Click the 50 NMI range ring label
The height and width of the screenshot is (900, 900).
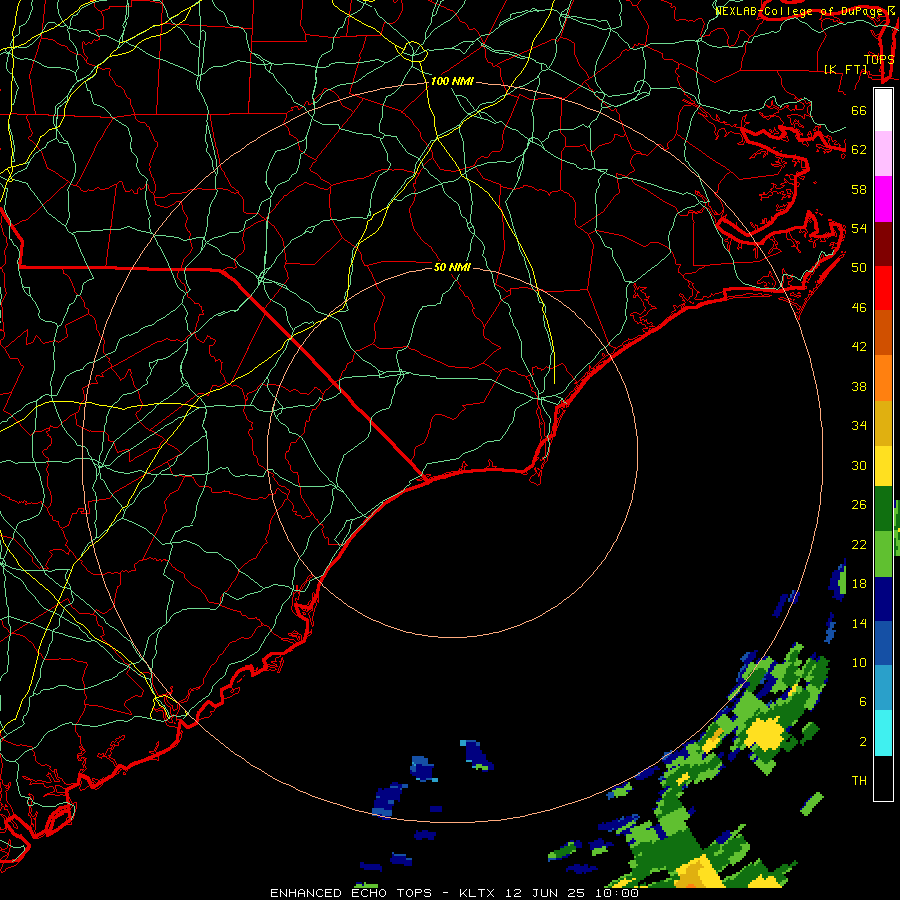pos(452,267)
